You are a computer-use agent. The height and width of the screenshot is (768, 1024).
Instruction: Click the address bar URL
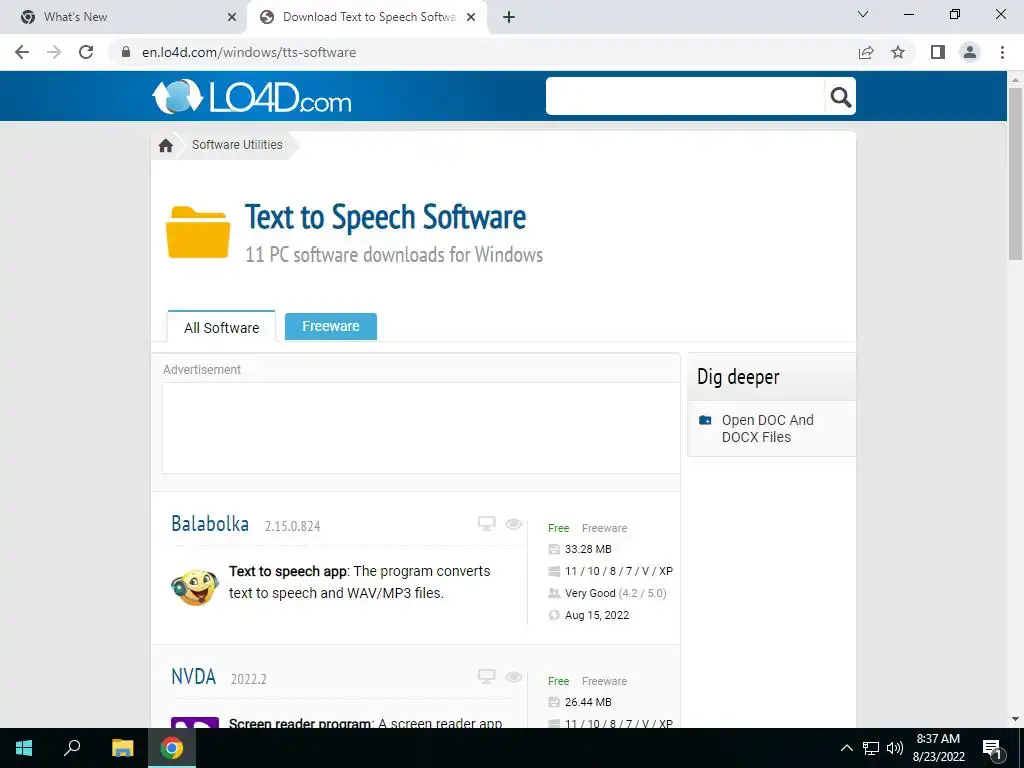coord(249,52)
